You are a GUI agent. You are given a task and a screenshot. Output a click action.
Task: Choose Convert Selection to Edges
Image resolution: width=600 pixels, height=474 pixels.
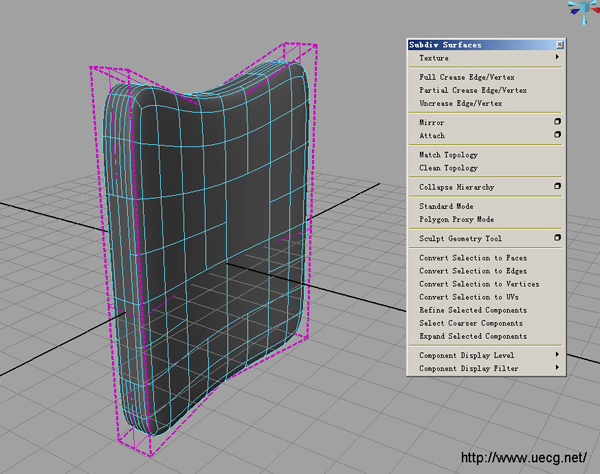pyautogui.click(x=473, y=271)
